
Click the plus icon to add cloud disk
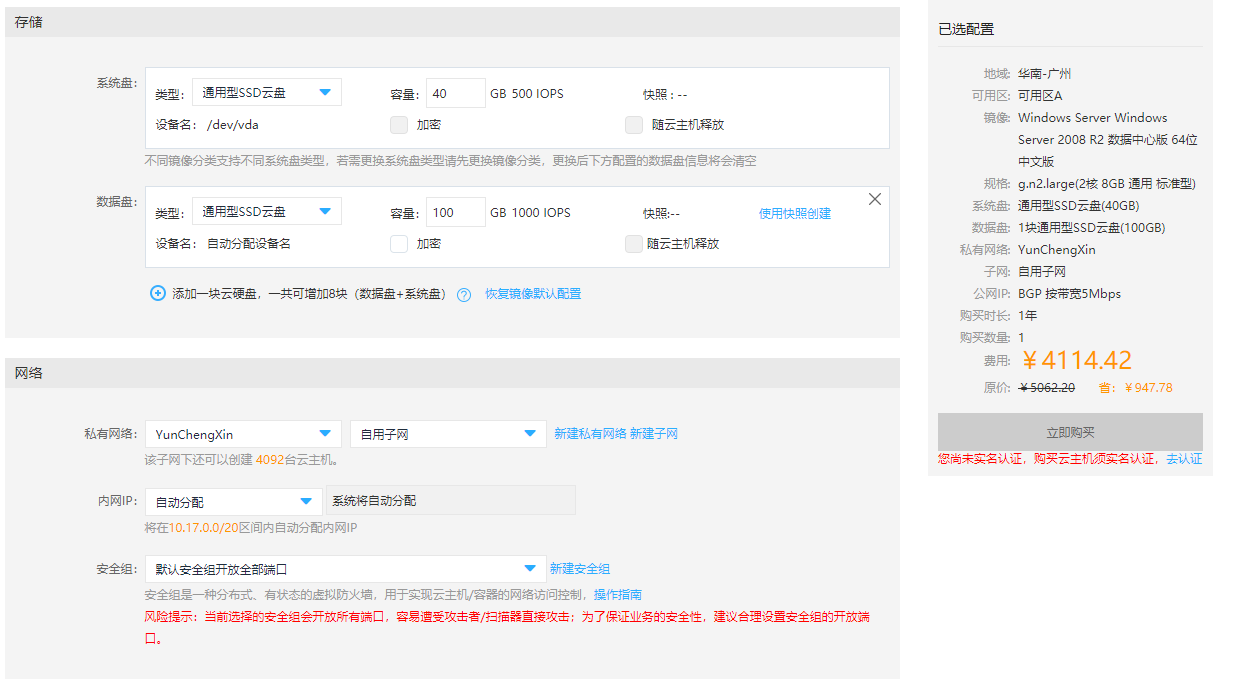(x=157, y=293)
